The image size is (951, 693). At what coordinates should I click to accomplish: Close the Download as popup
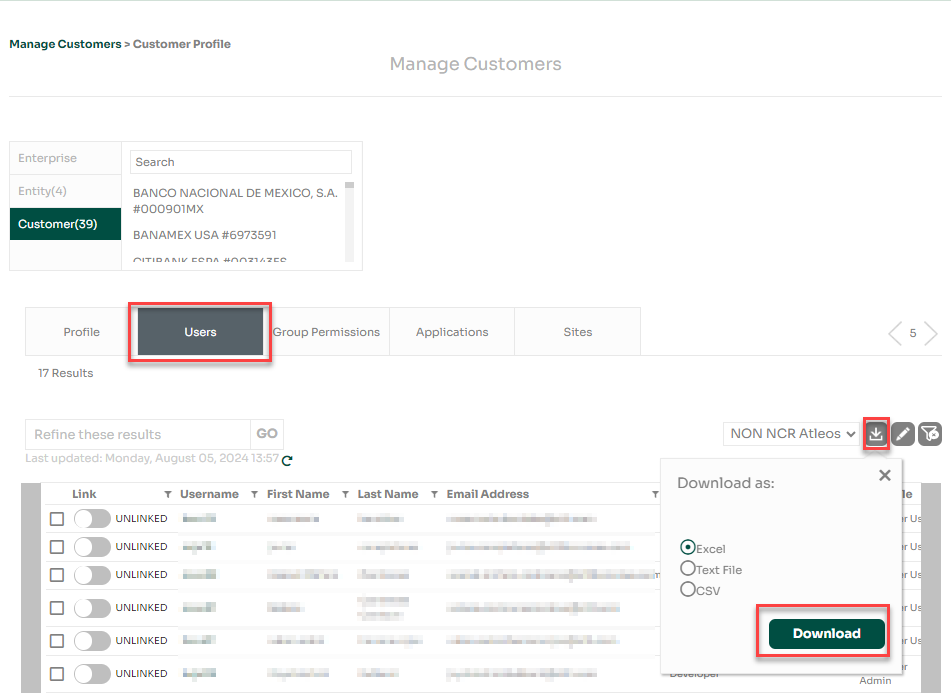pos(885,475)
